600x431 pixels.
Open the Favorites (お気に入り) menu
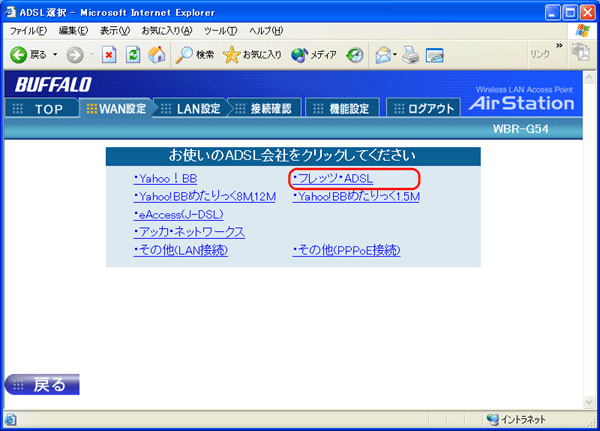pyautogui.click(x=167, y=31)
